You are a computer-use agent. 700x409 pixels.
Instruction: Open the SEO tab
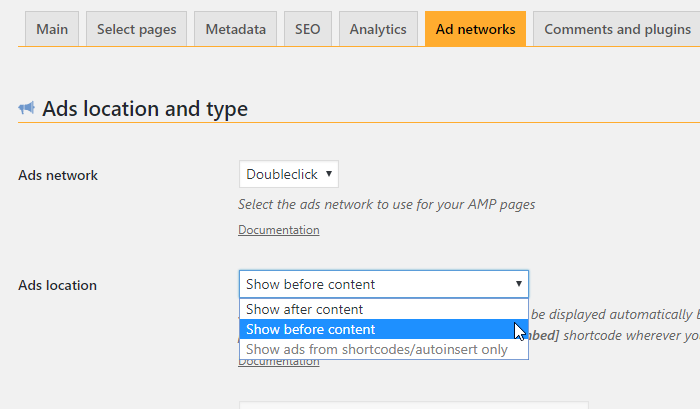pos(308,29)
